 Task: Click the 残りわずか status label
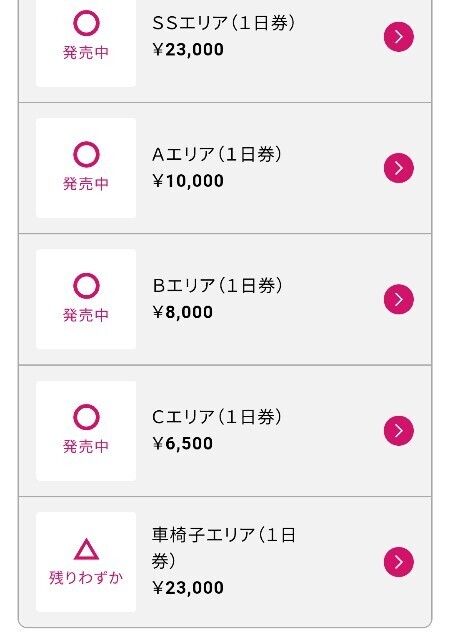click(86, 578)
